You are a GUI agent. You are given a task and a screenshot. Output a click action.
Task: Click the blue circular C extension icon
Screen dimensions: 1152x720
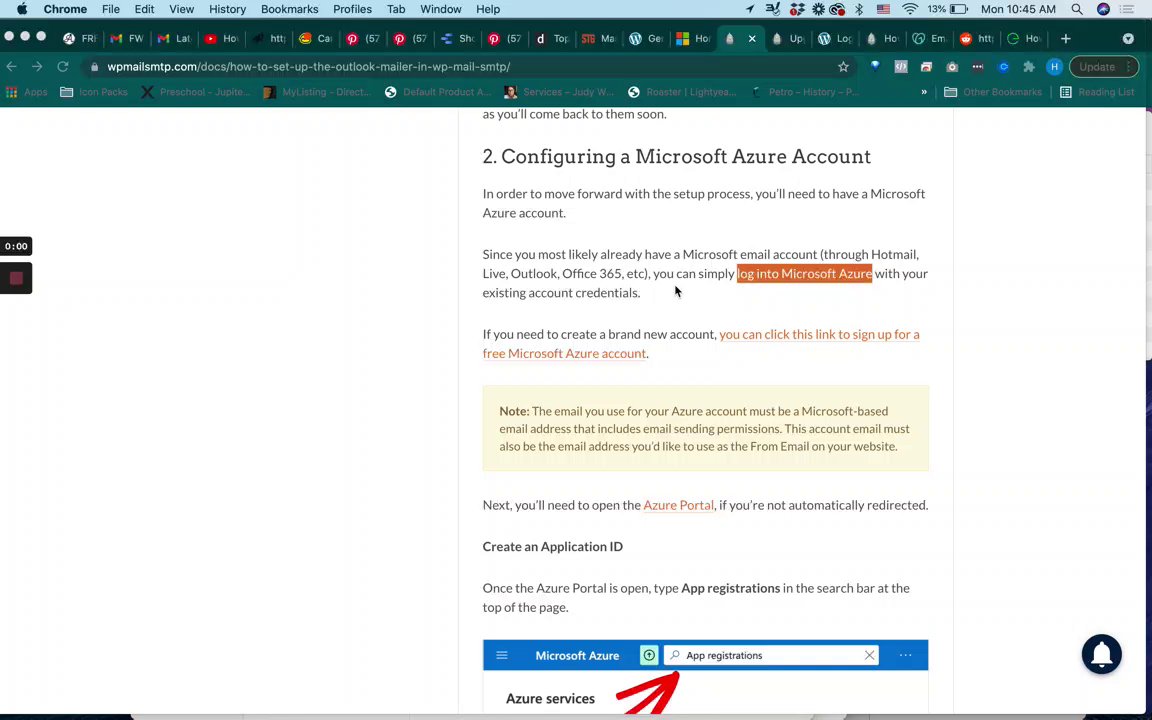click(x=1003, y=67)
